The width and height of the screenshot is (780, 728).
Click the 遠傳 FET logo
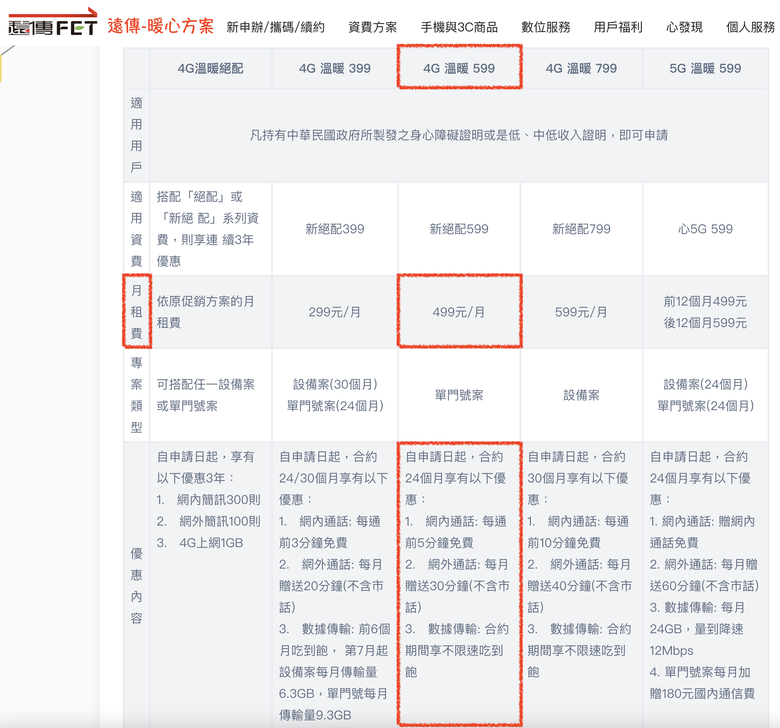(x=52, y=22)
